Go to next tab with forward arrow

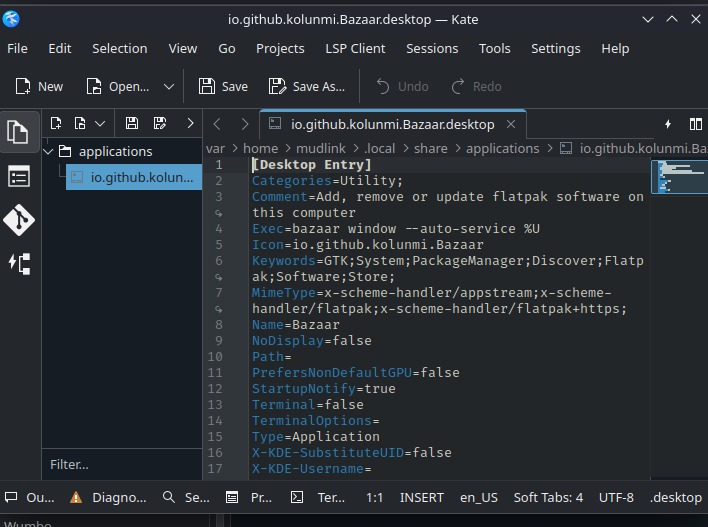click(x=244, y=124)
